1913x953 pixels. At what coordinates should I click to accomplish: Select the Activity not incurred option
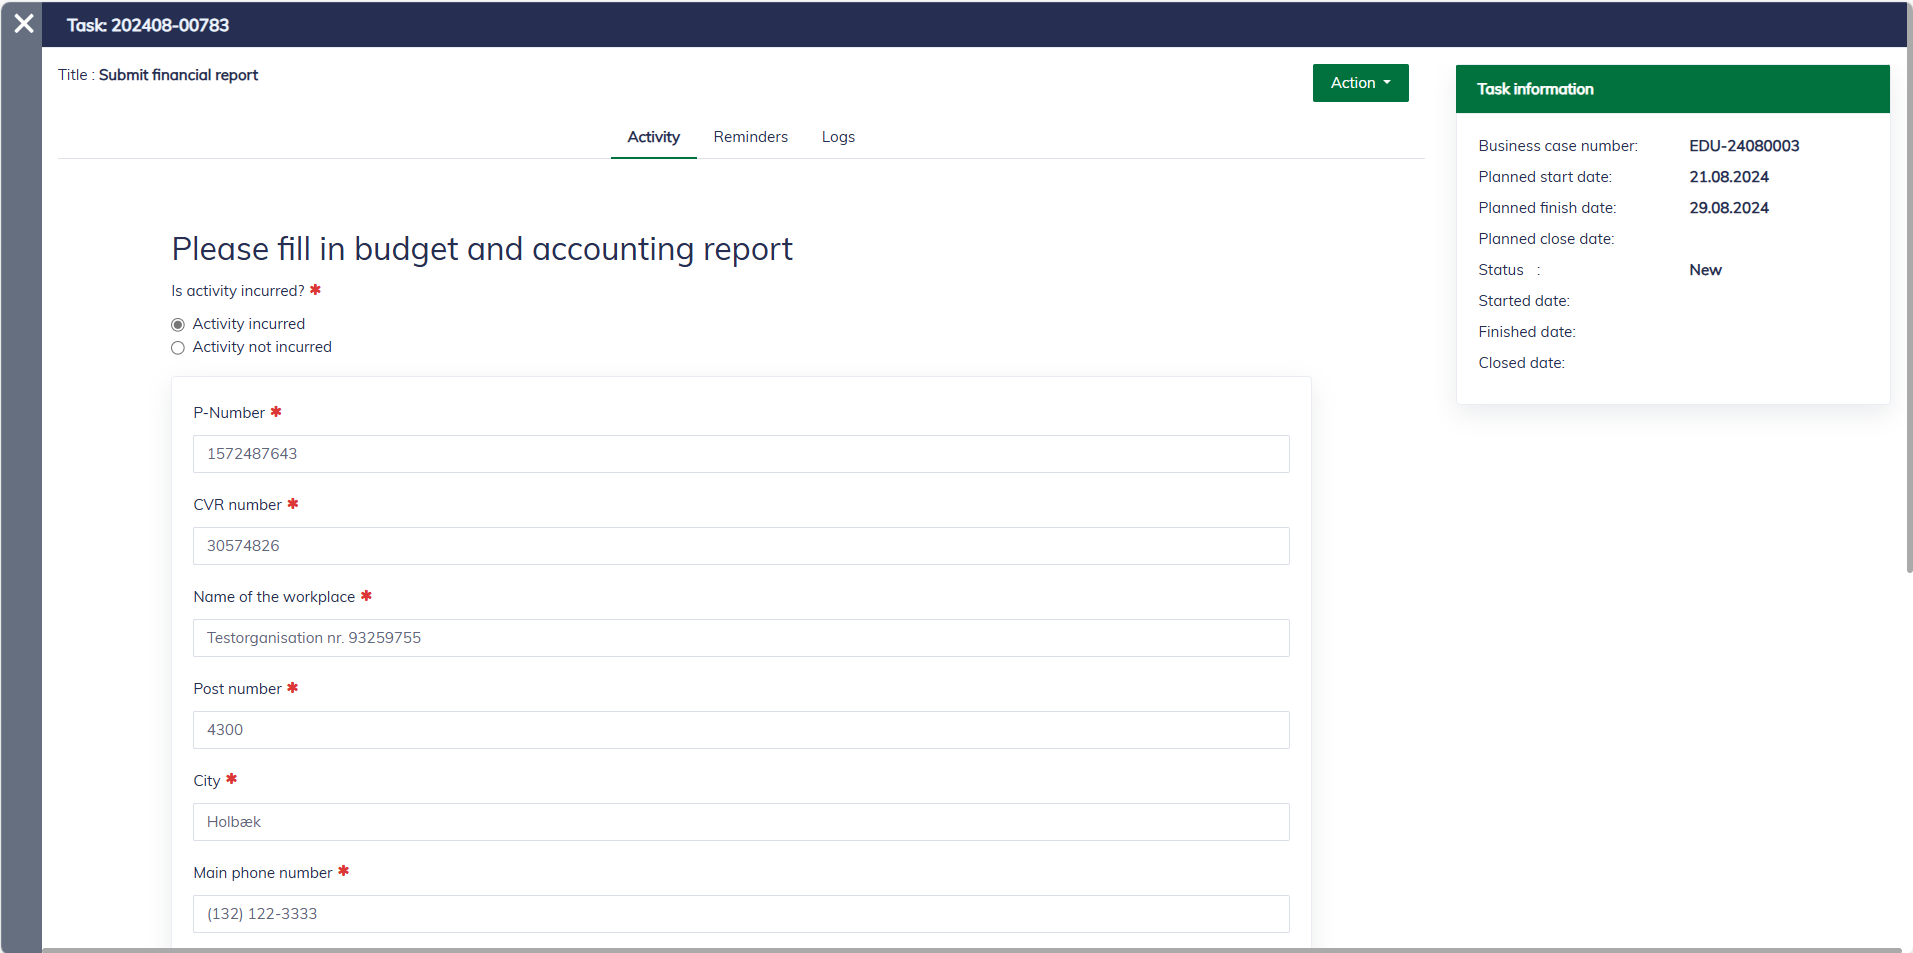tap(178, 348)
